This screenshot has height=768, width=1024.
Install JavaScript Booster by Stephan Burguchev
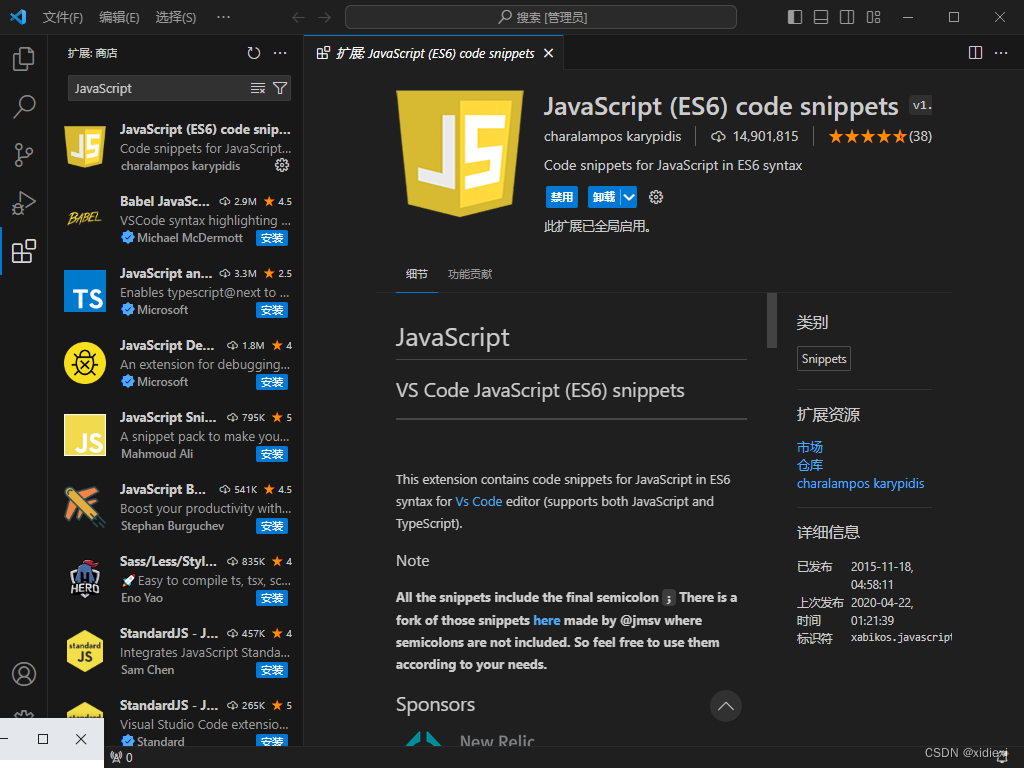[272, 526]
